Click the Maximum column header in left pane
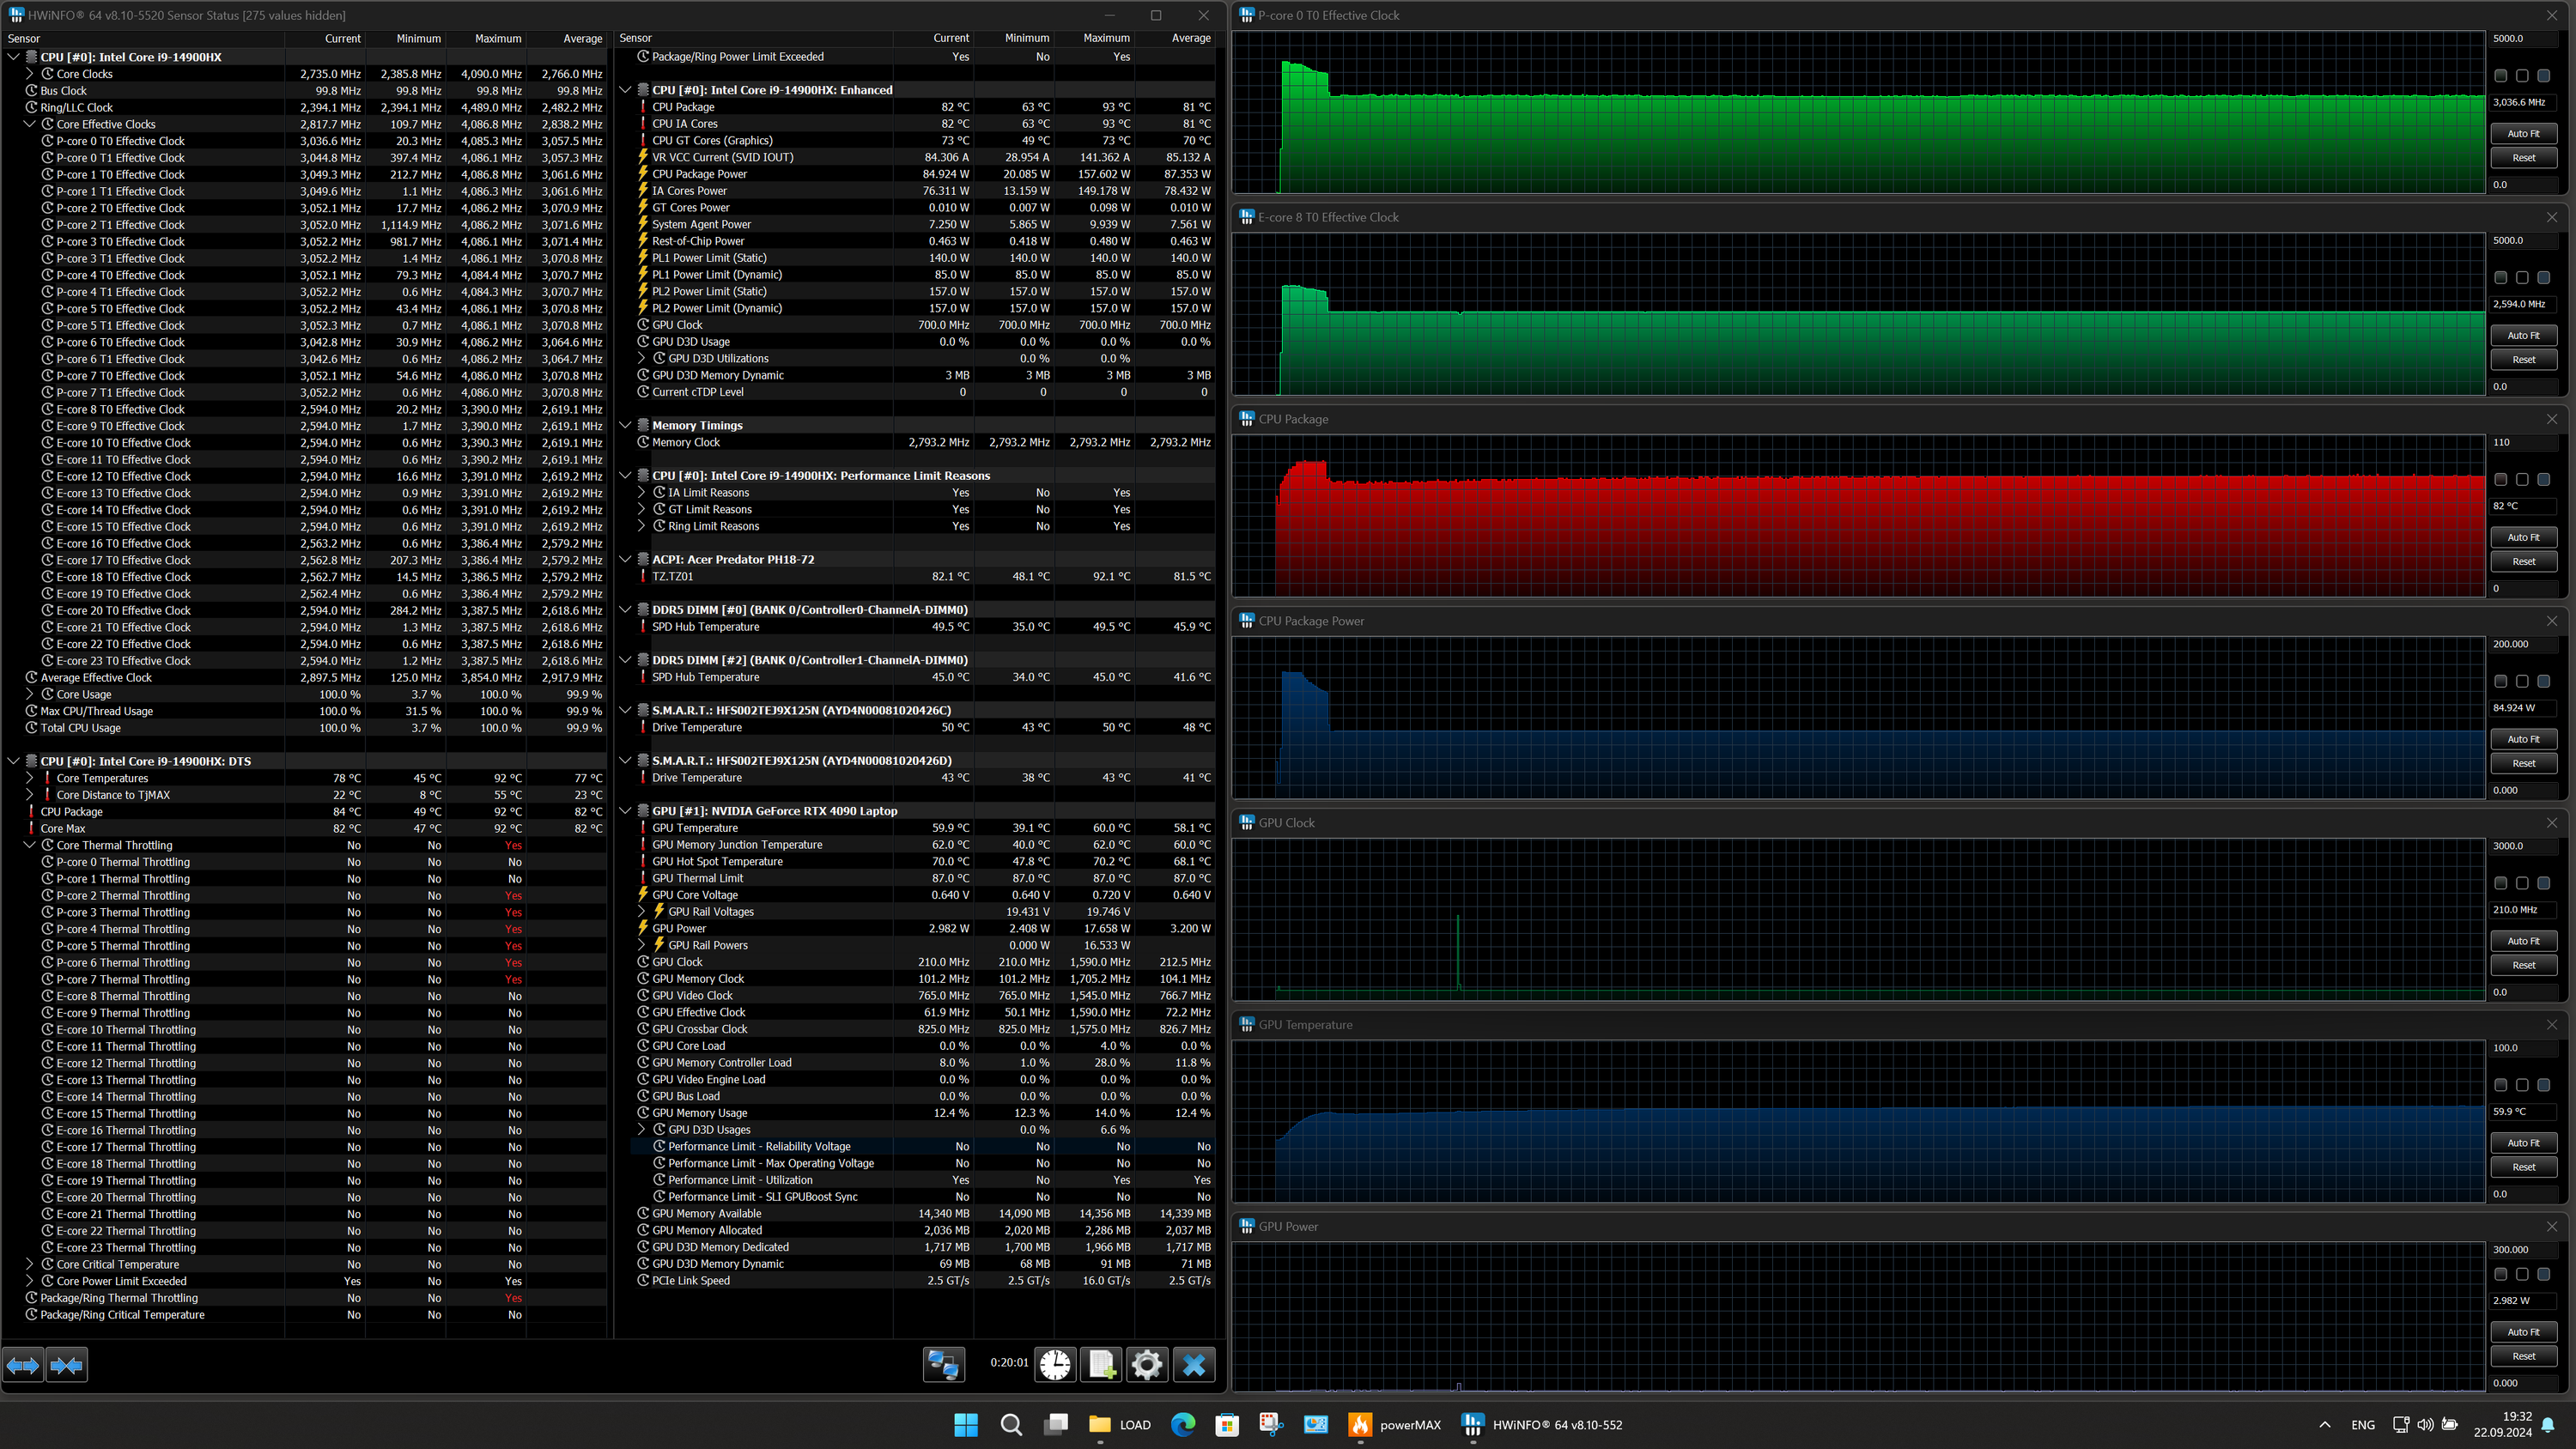This screenshot has width=2576, height=1449. click(x=497, y=38)
